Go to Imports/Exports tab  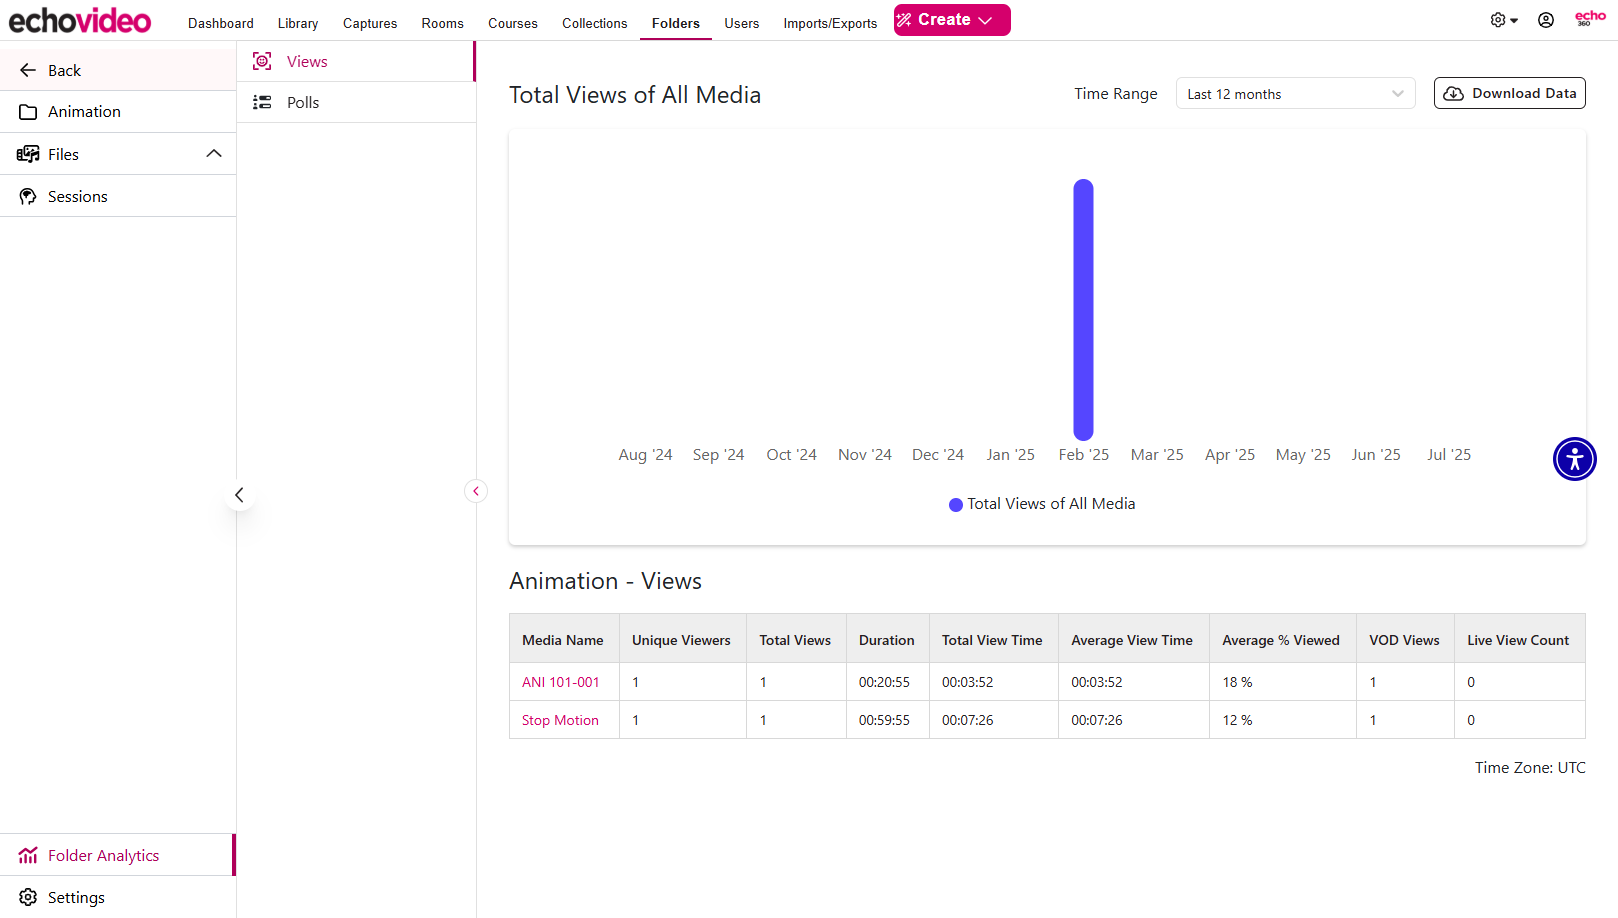tap(830, 23)
